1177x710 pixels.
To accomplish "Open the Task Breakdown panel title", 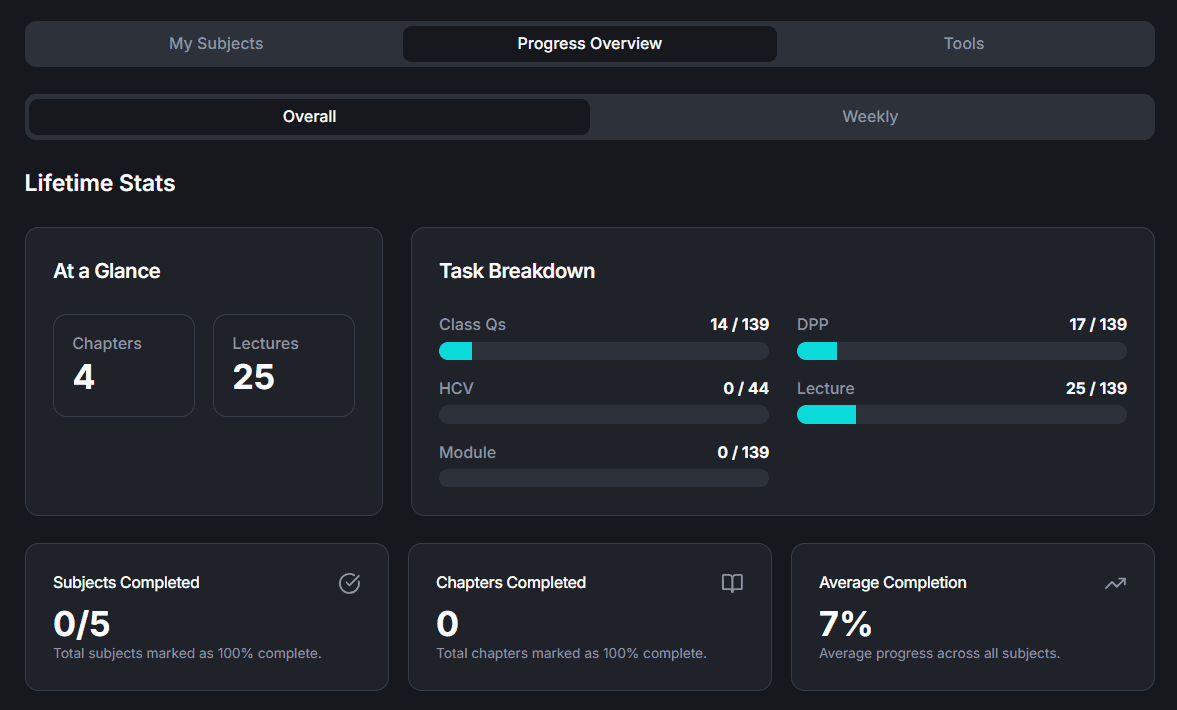I will click(x=516, y=270).
